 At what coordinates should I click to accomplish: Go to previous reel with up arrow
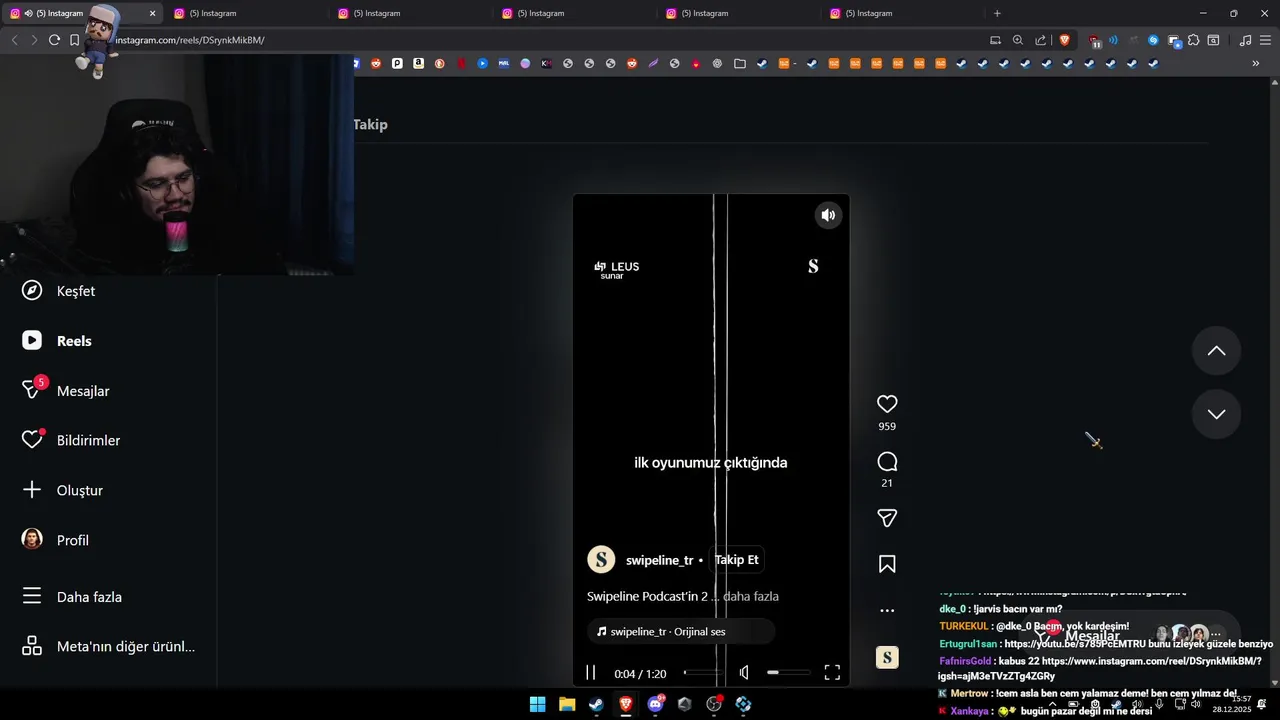pyautogui.click(x=1216, y=351)
